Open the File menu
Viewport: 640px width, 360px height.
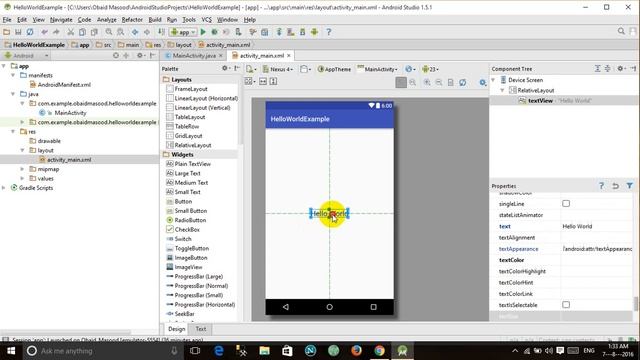(x=7, y=19)
